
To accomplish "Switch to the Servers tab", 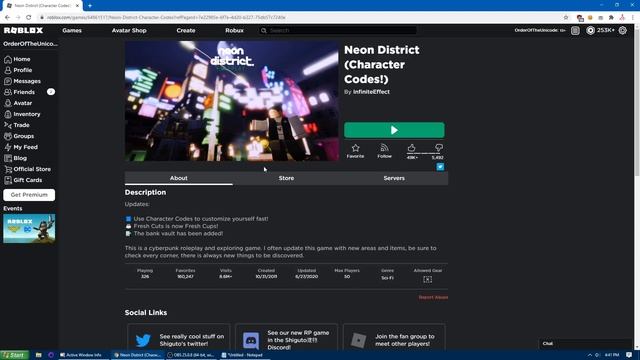I will (x=394, y=178).
